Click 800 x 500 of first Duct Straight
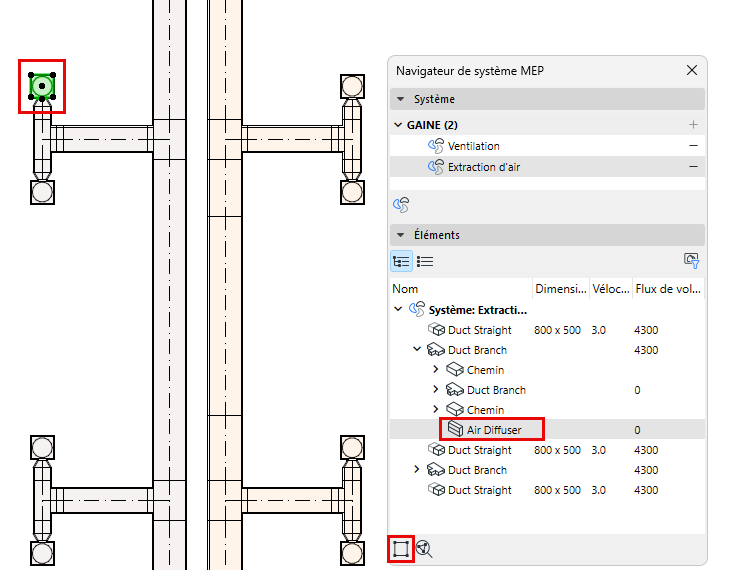 [x=557, y=330]
